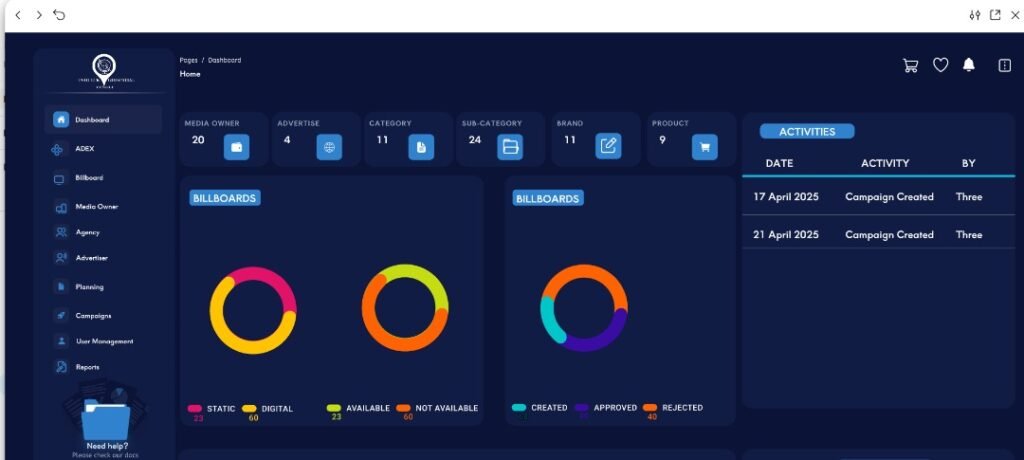Open ADEX from the sidebar
Screen dimensions: 1024x460
point(84,149)
